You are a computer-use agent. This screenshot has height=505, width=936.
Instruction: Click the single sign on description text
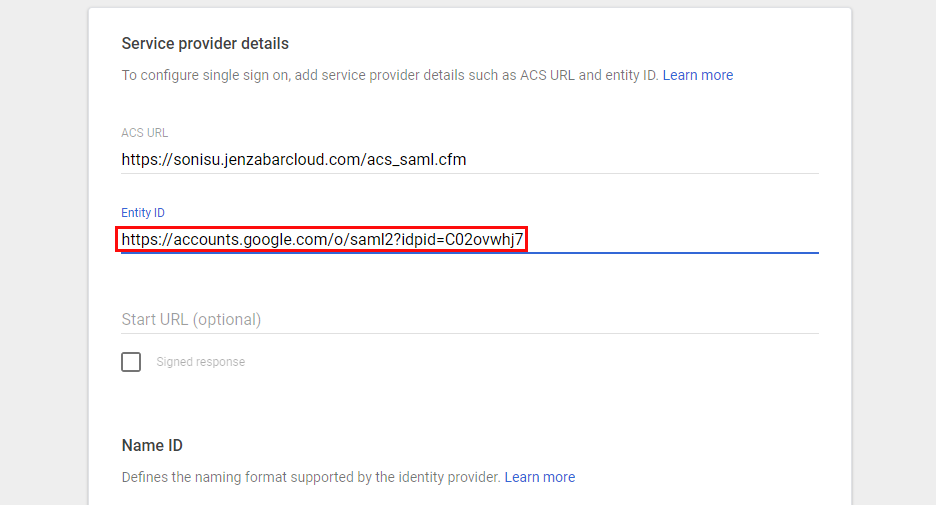[x=390, y=75]
